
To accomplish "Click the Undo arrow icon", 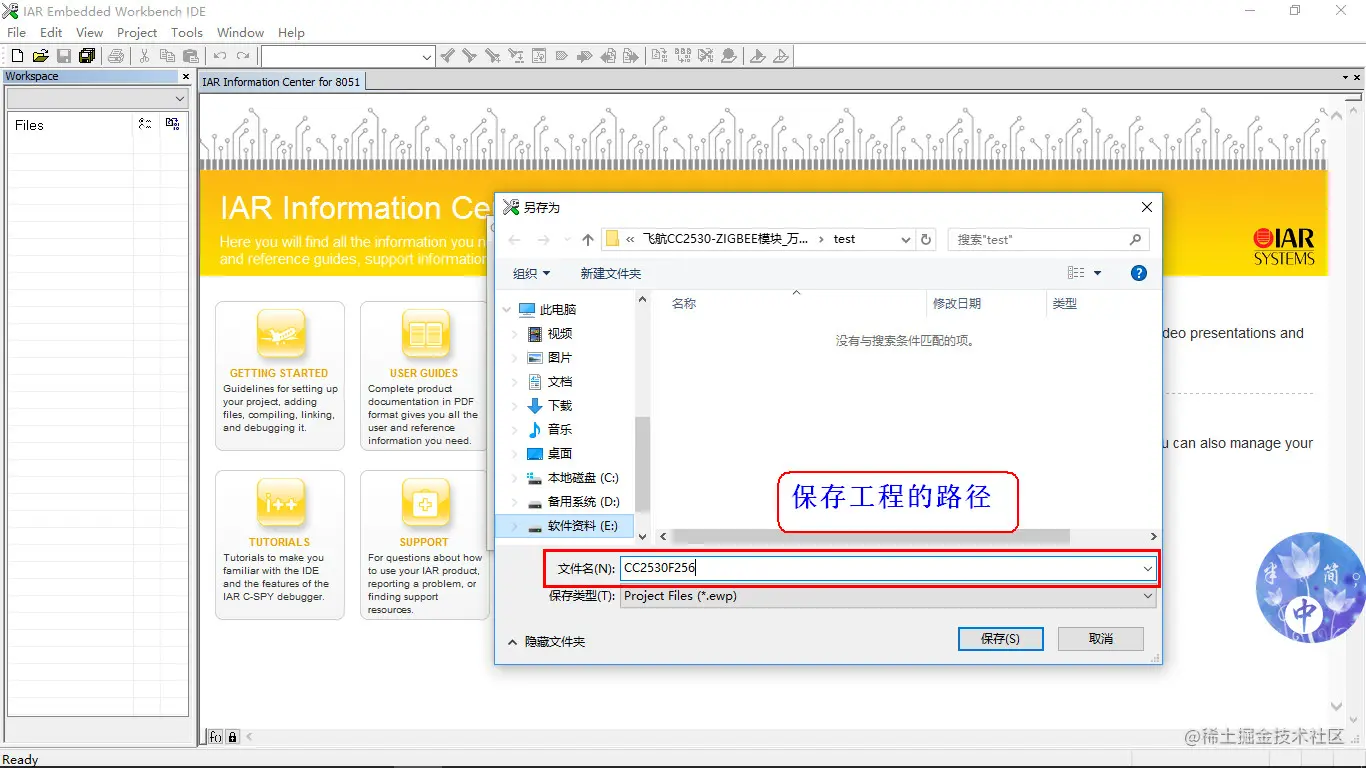I will pyautogui.click(x=220, y=56).
